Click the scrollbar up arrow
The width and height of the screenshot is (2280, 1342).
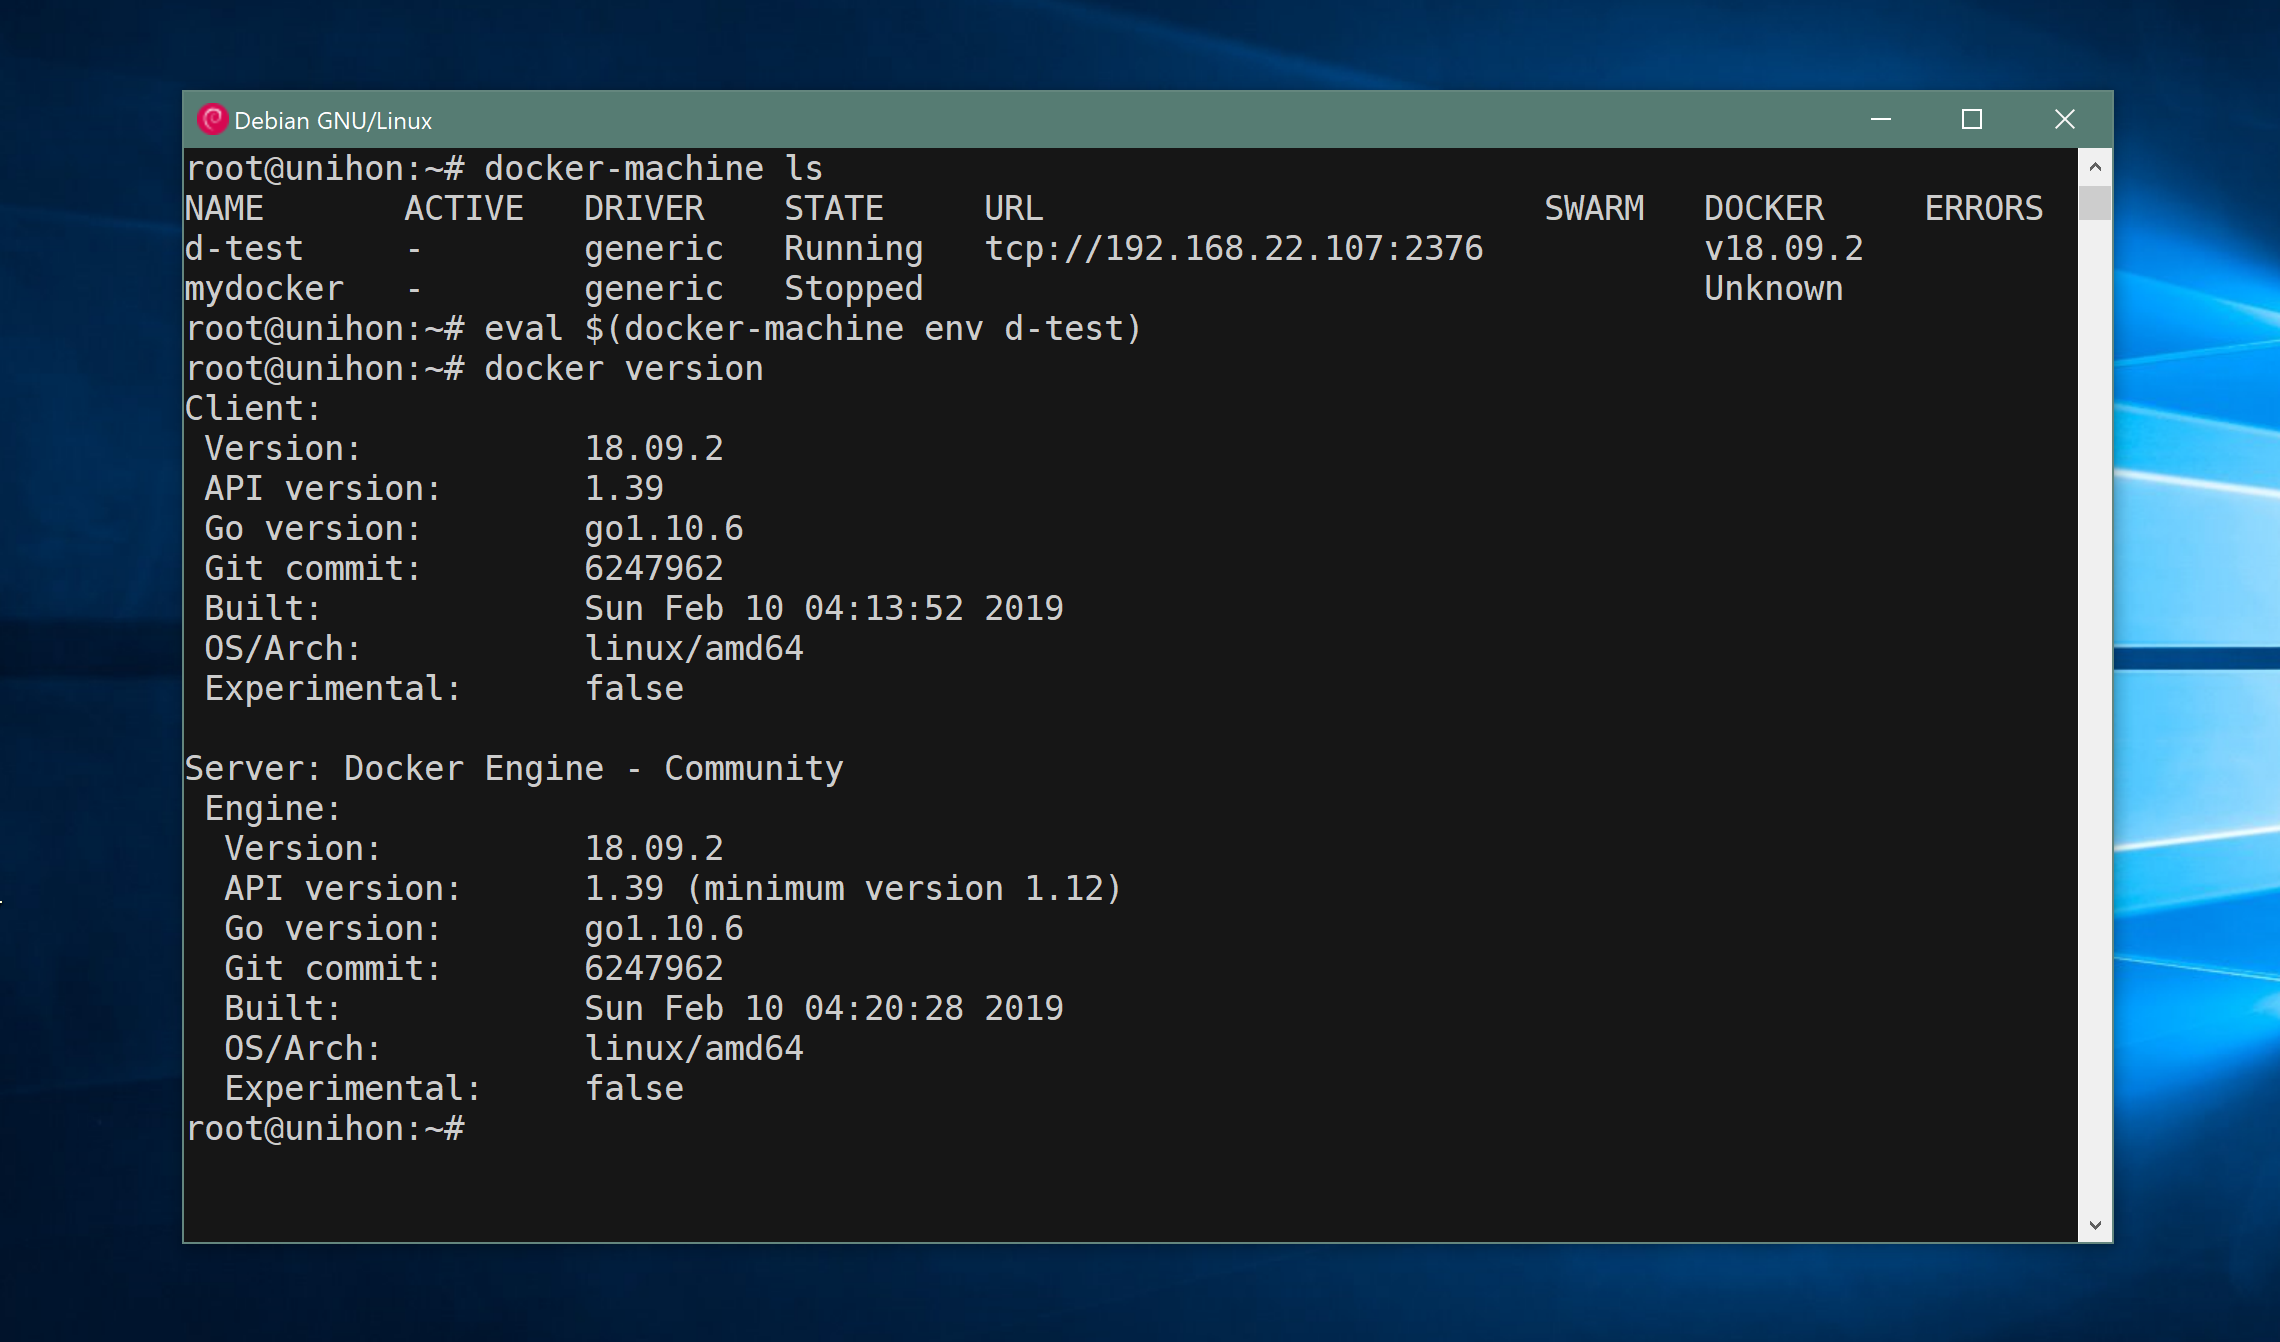pyautogui.click(x=2095, y=167)
